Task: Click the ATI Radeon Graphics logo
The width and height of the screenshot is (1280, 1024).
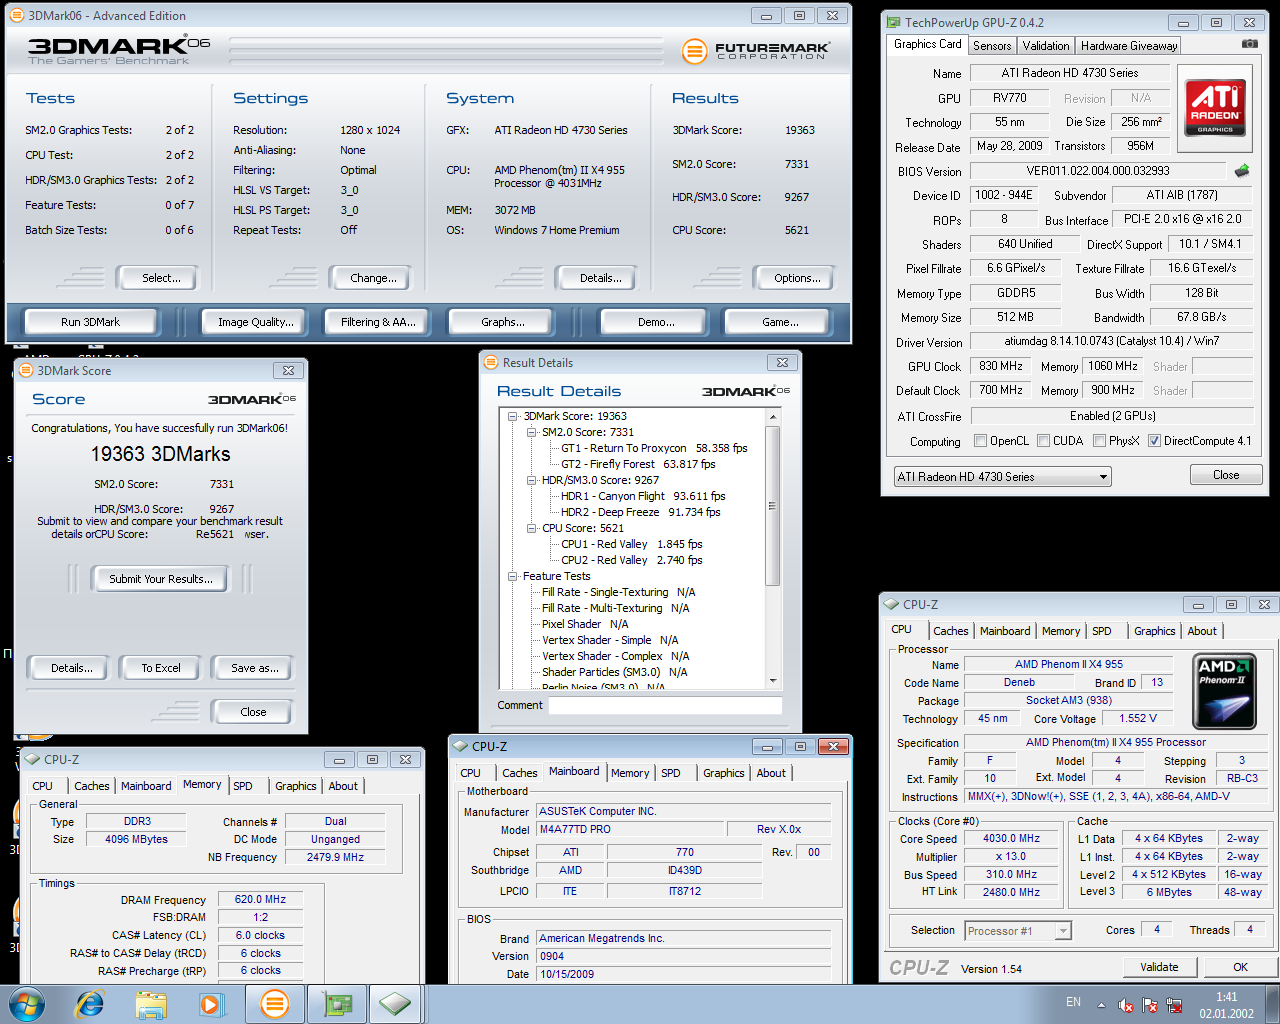Action: [x=1215, y=107]
